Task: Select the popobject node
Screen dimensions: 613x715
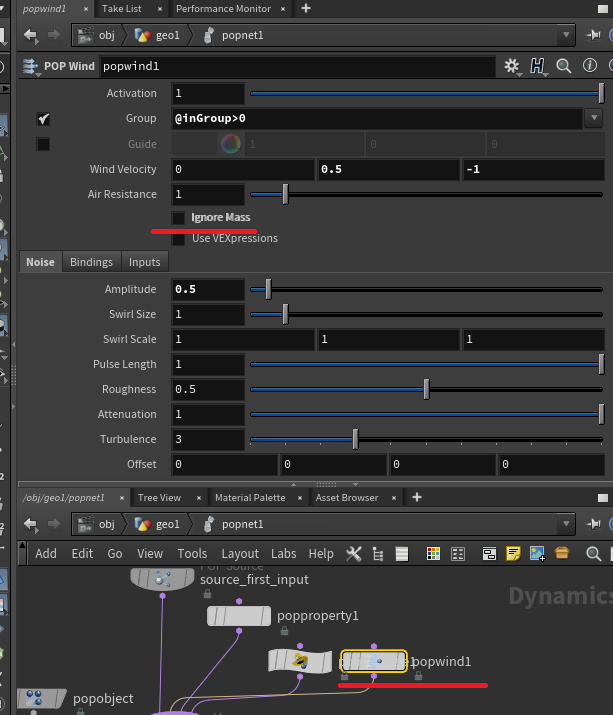Action: tap(42, 699)
